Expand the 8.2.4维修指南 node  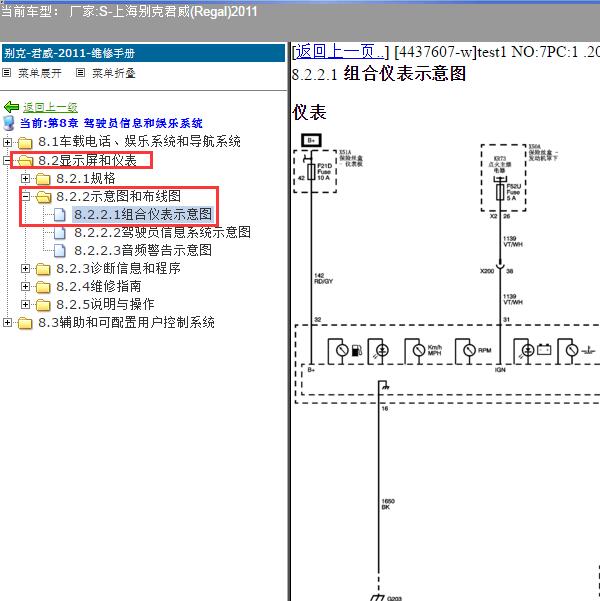[x=25, y=286]
